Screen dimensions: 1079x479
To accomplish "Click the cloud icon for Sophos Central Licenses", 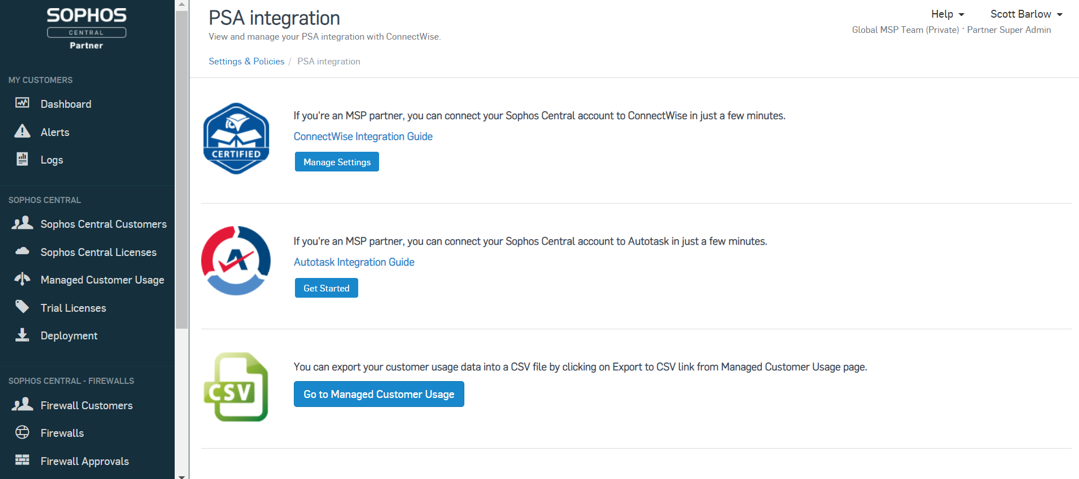I will click(x=22, y=252).
